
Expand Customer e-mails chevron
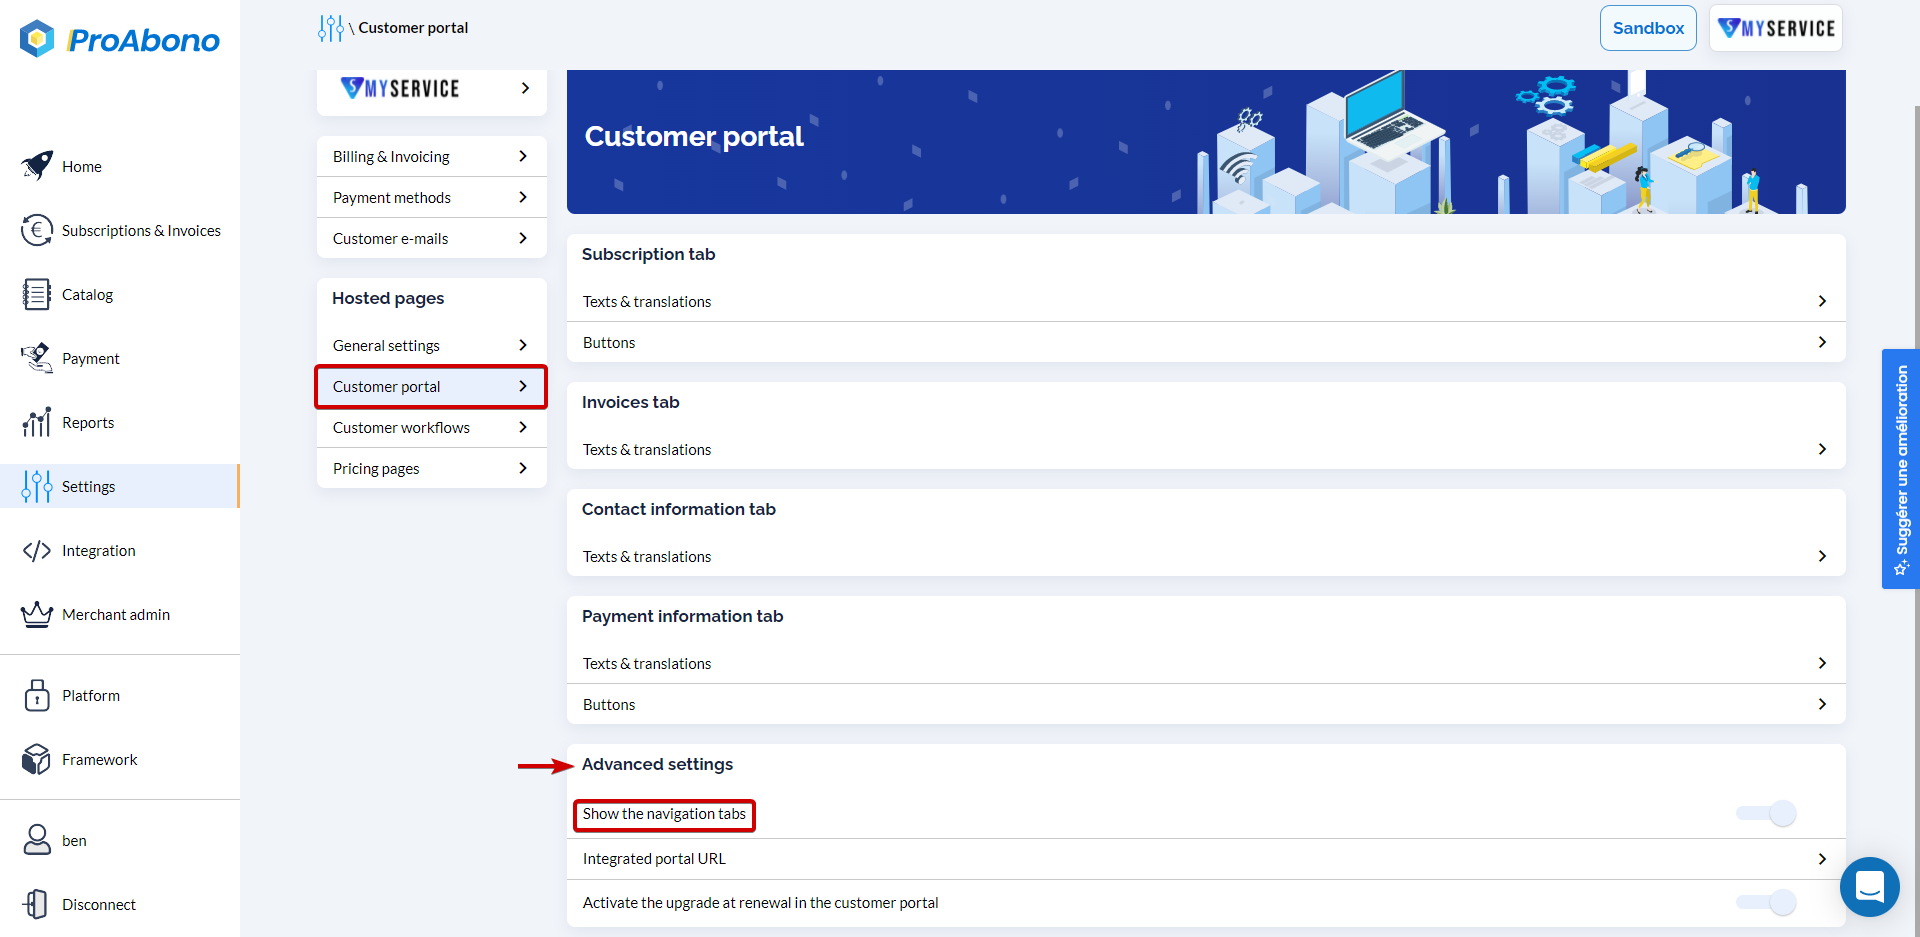[x=523, y=238]
